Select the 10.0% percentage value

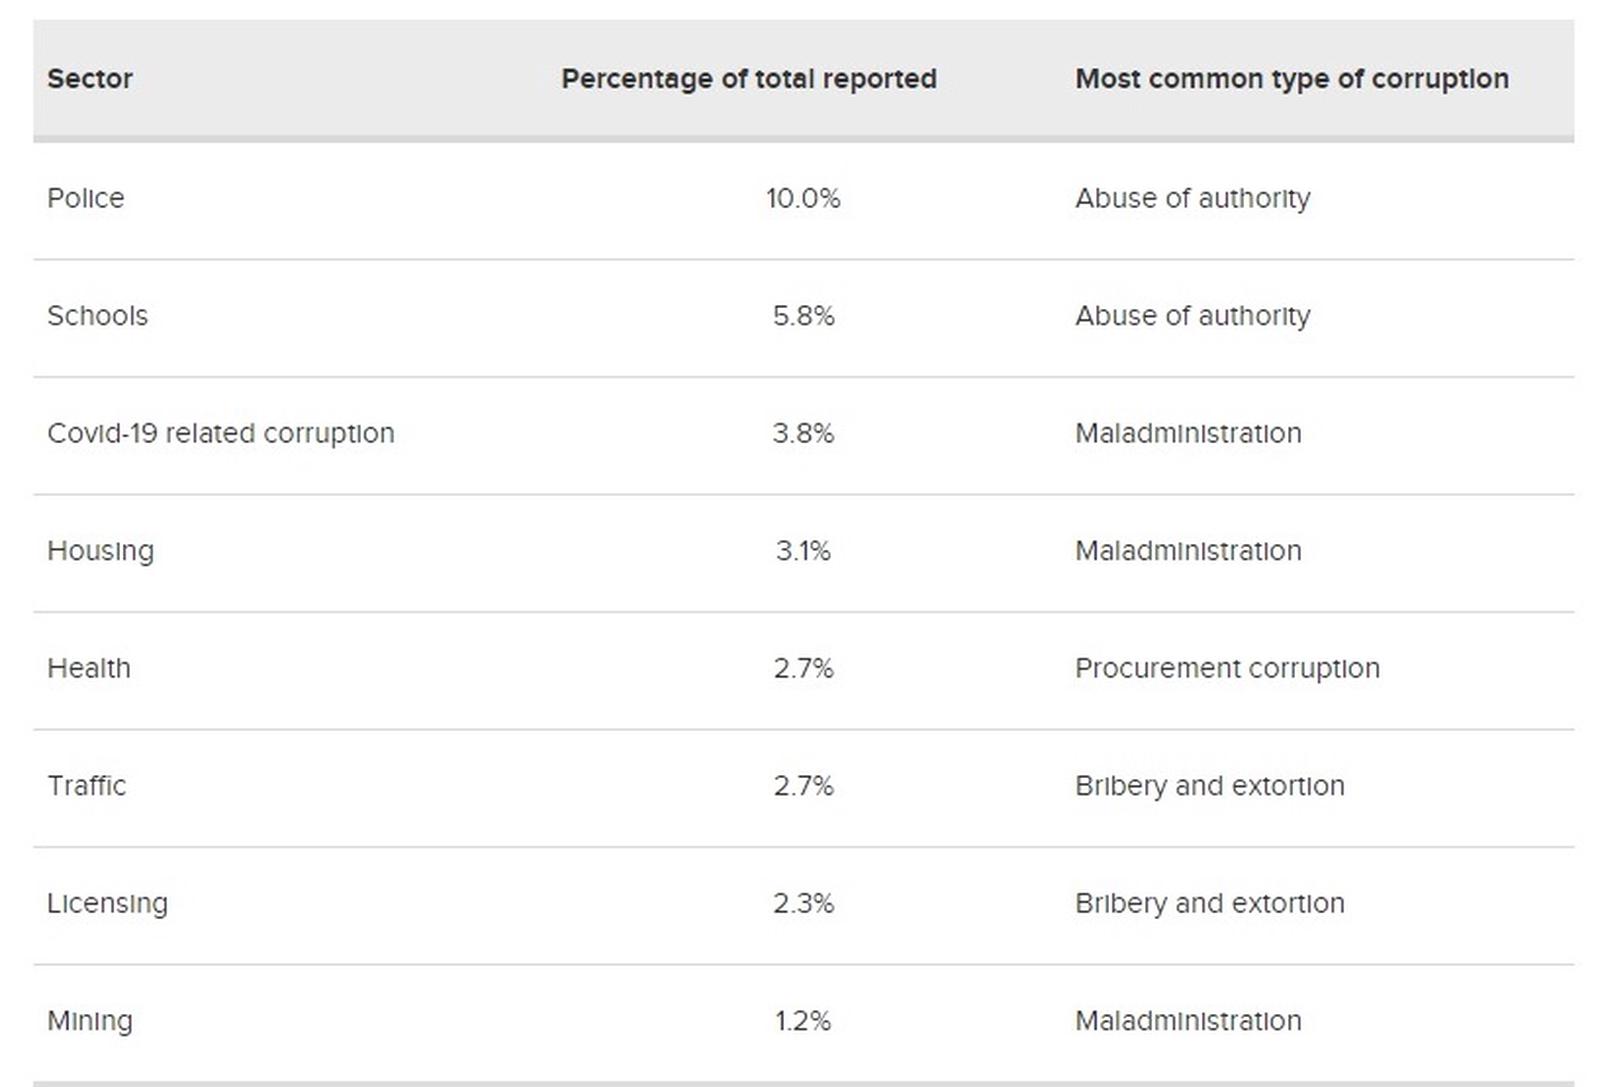point(803,198)
